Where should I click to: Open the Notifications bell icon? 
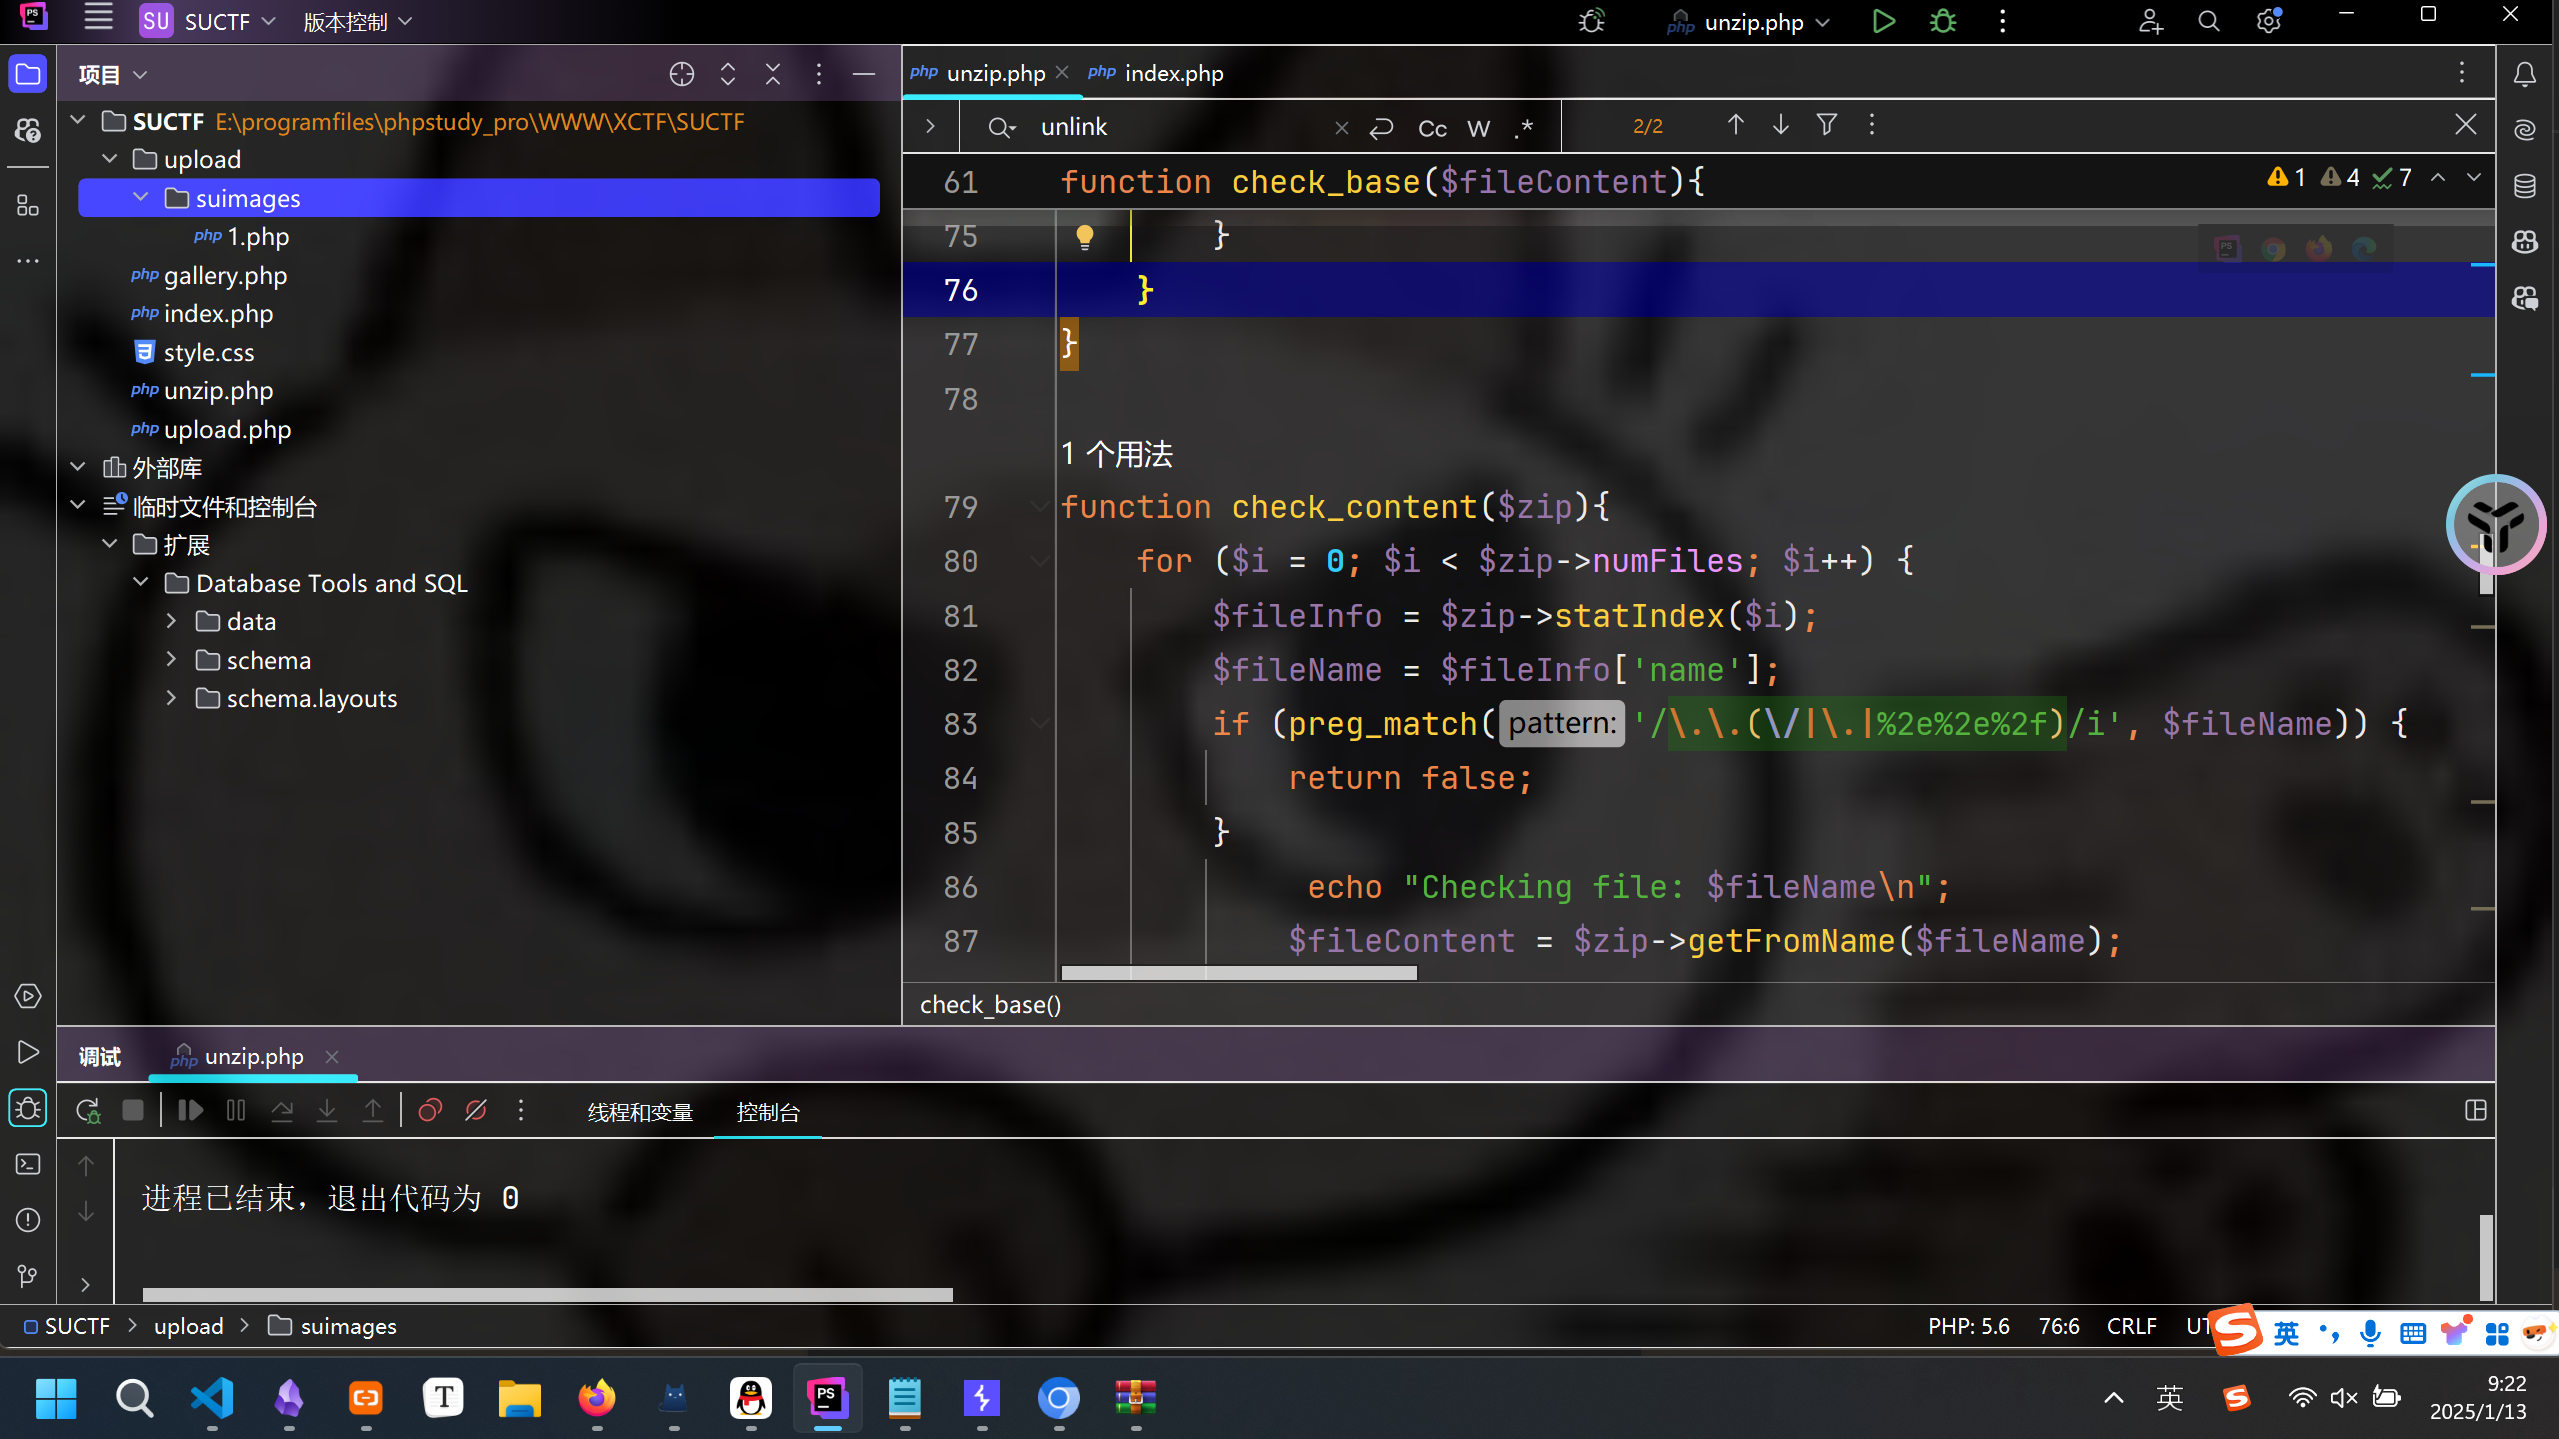[x=2525, y=74]
